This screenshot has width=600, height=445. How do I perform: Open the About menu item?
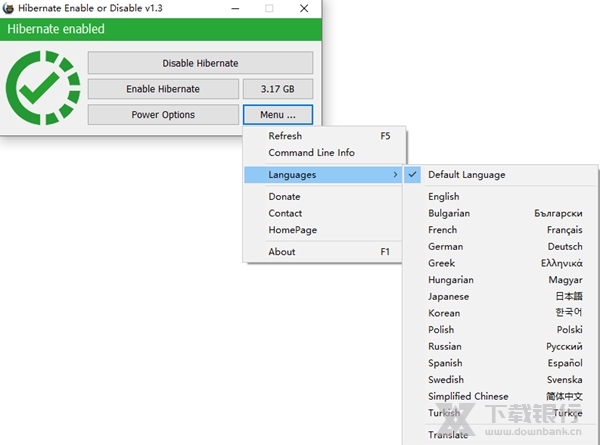tap(282, 252)
